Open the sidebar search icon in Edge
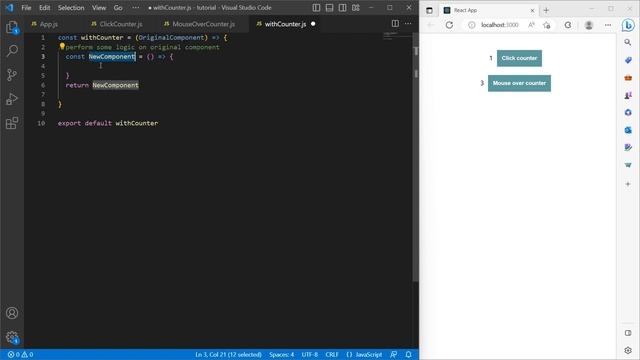The image size is (640, 360). (628, 42)
